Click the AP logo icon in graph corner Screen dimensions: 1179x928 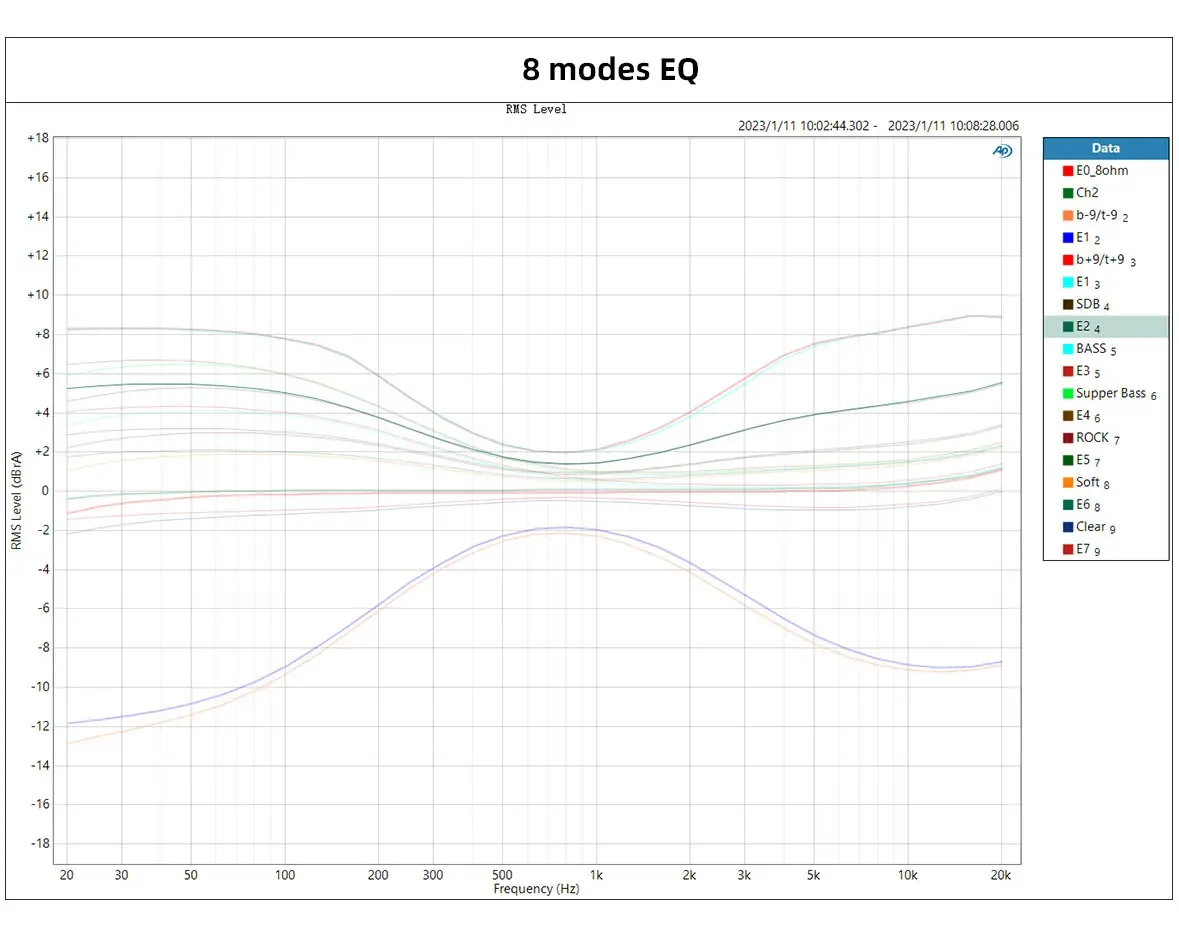click(x=1002, y=151)
